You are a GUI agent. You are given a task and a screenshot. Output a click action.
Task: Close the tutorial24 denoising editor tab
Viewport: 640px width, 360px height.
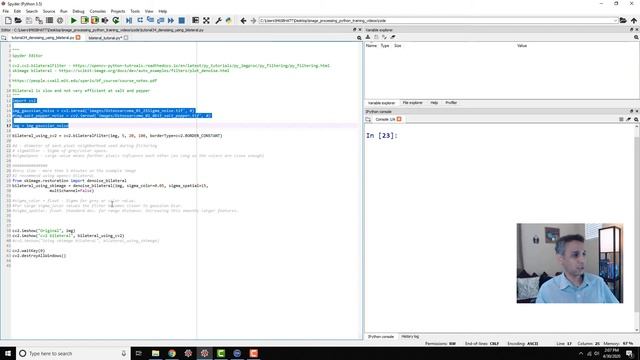click(x=78, y=38)
